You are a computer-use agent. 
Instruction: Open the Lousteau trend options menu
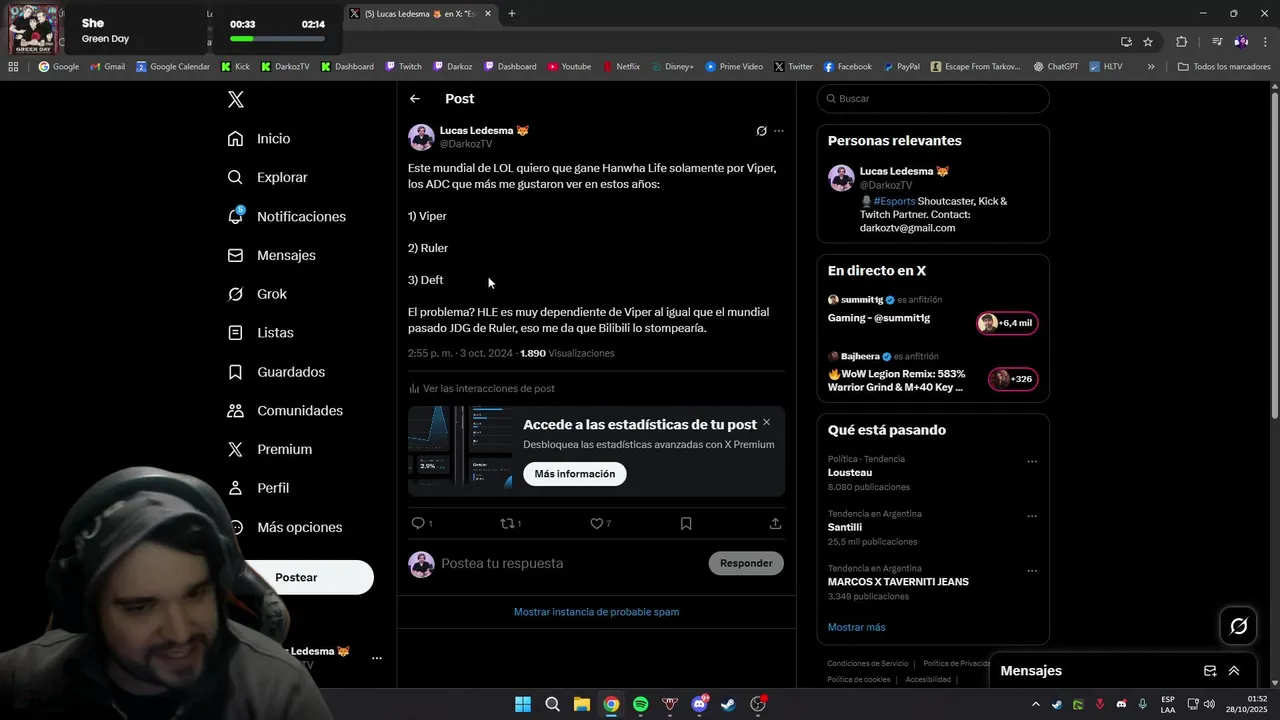tap(1032, 462)
